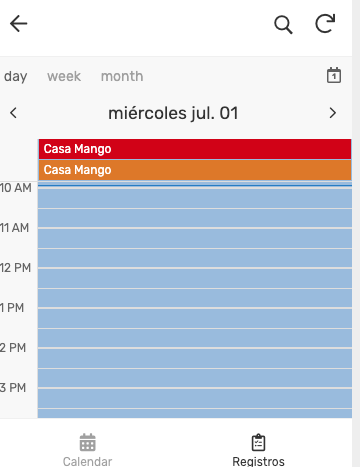Screen dimensions: 360x467
Task: Select the Calendar tab label
Action: coord(88,461)
